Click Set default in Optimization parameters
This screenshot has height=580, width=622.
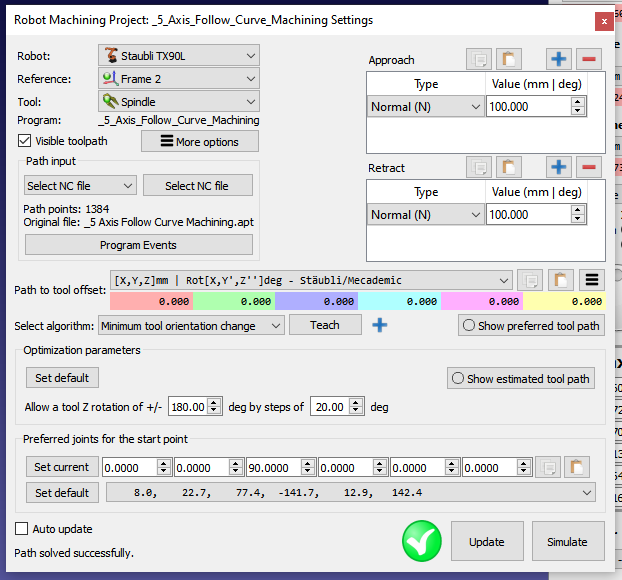(62, 377)
